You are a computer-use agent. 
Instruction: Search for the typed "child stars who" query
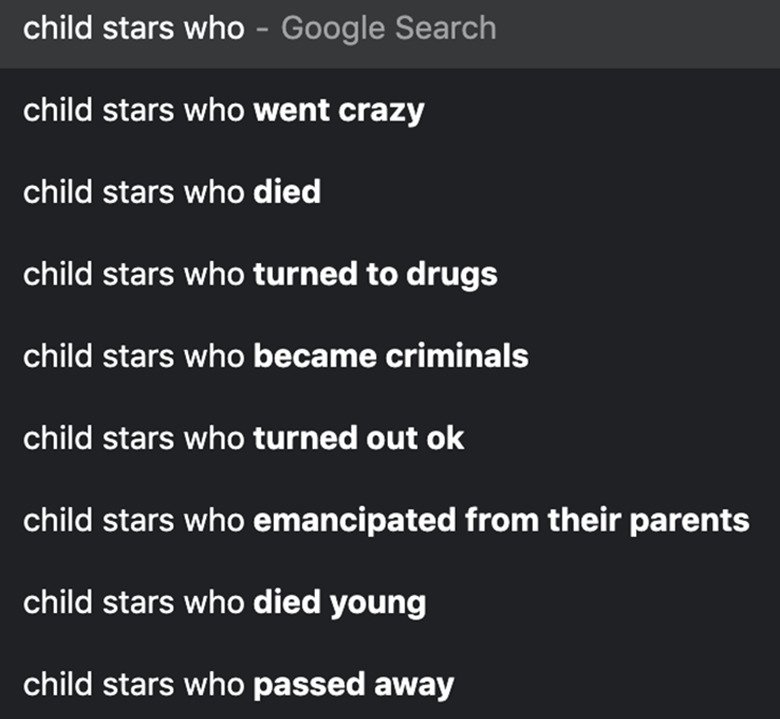click(134, 28)
